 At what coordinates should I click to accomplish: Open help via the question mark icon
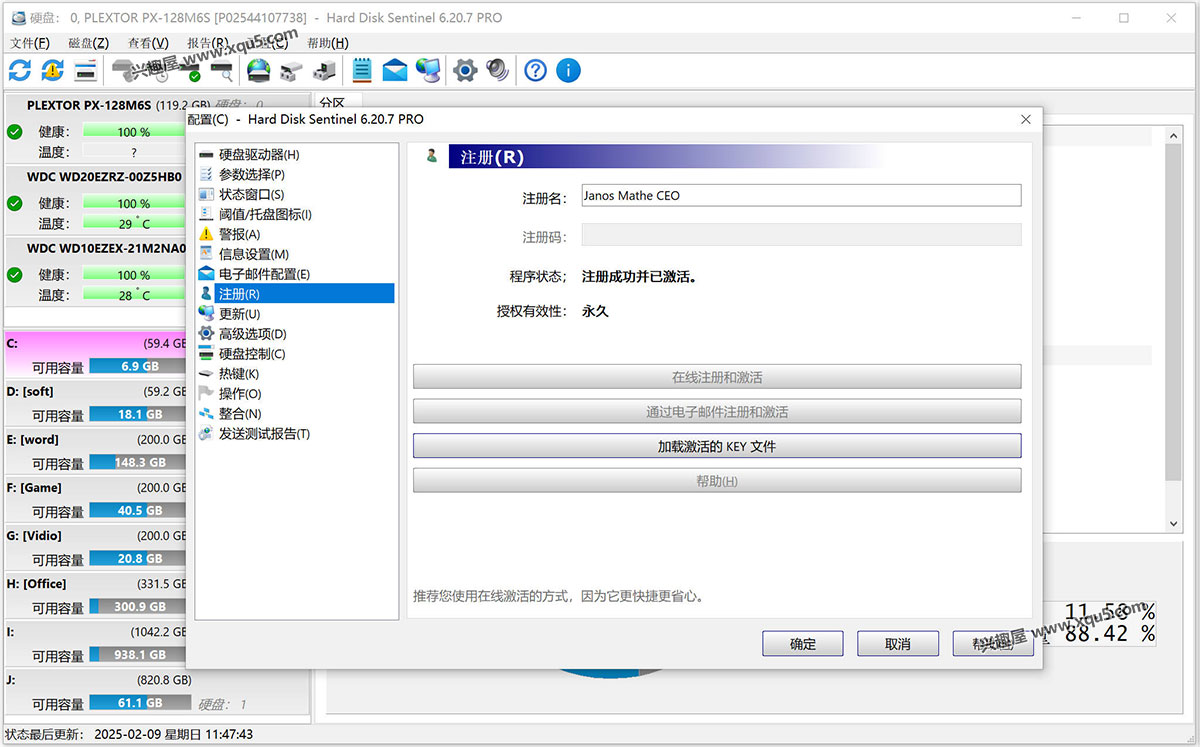point(536,70)
